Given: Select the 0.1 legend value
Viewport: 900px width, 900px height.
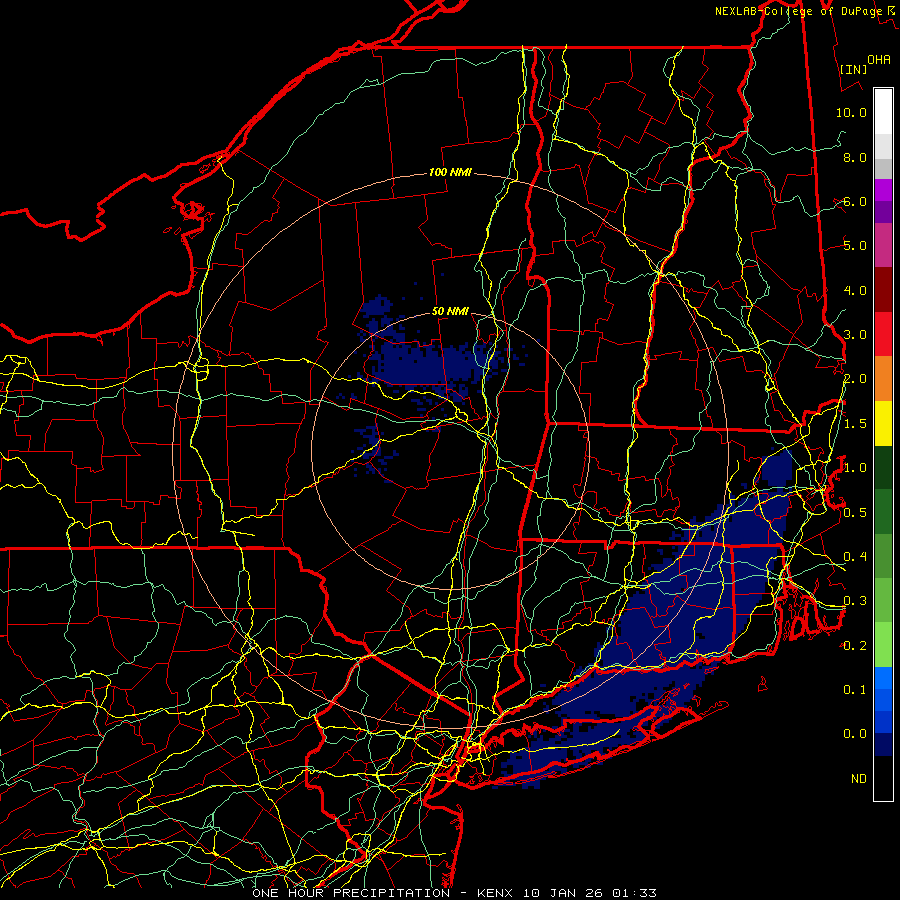Looking at the screenshot, I should tap(855, 689).
